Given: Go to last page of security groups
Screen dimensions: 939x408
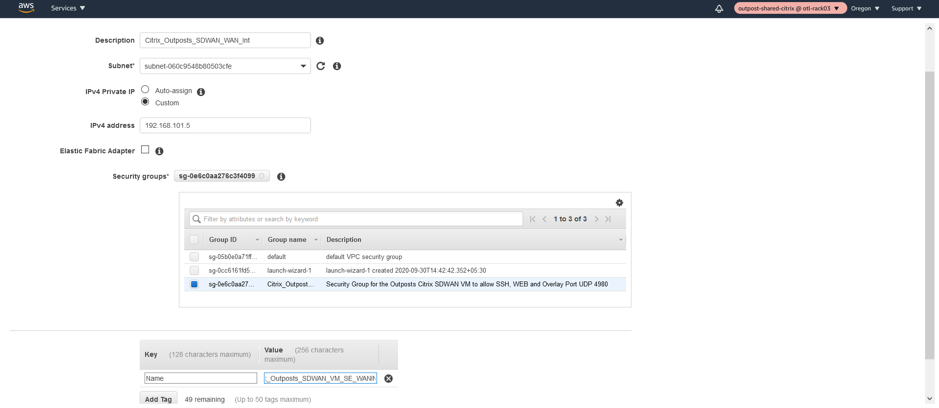Looking at the screenshot, I should pyautogui.click(x=608, y=219).
